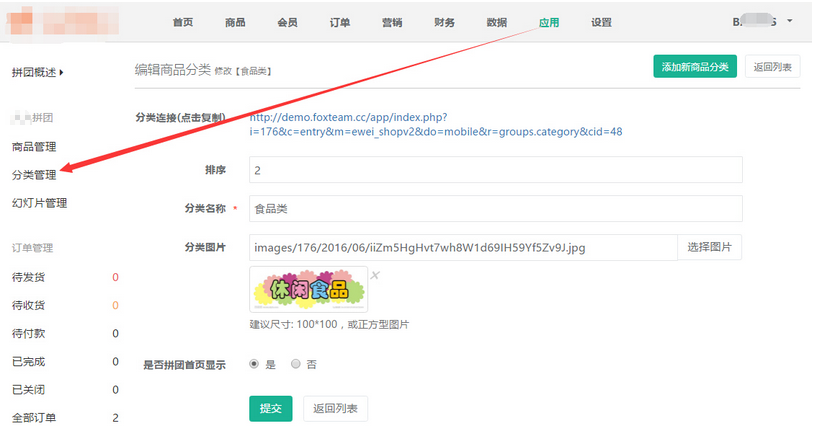The height and width of the screenshot is (438, 816).
Task: Open the 应用 top menu tab
Action: (549, 22)
